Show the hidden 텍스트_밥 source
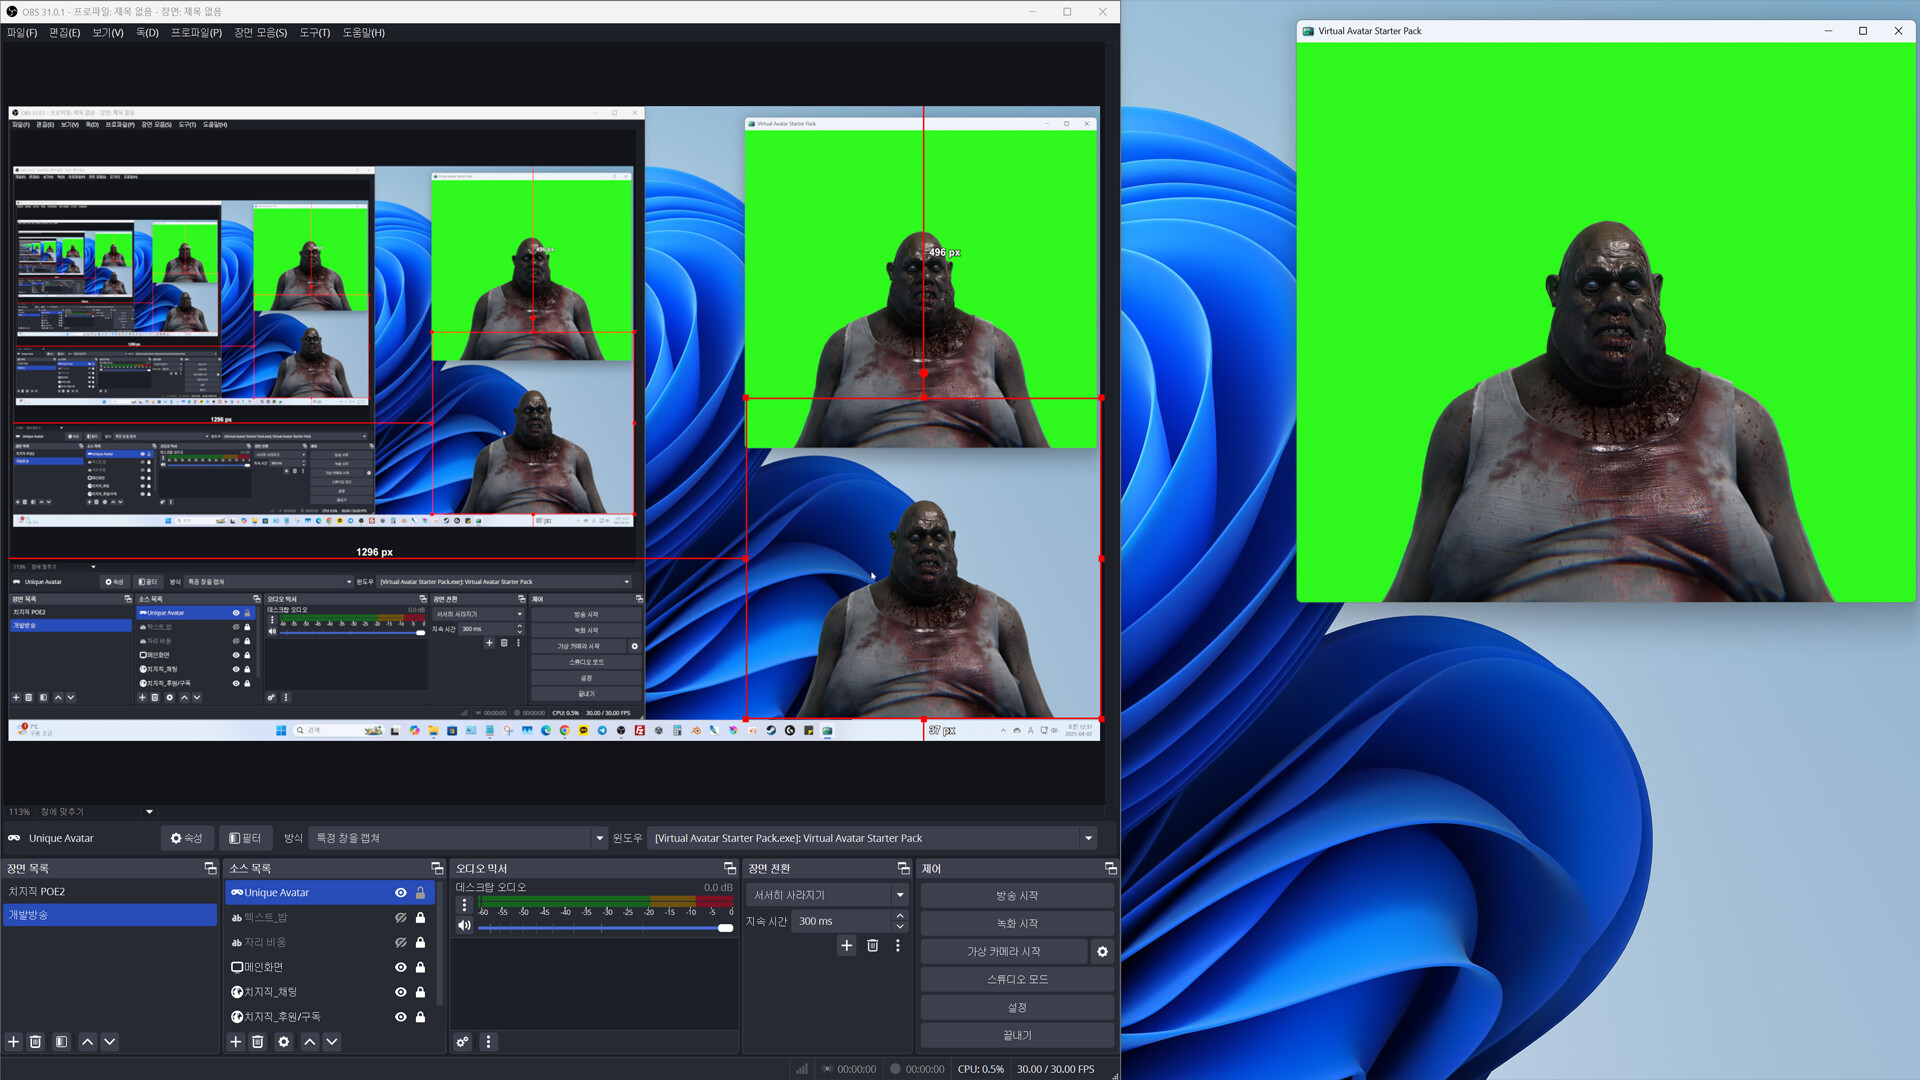 [x=400, y=917]
